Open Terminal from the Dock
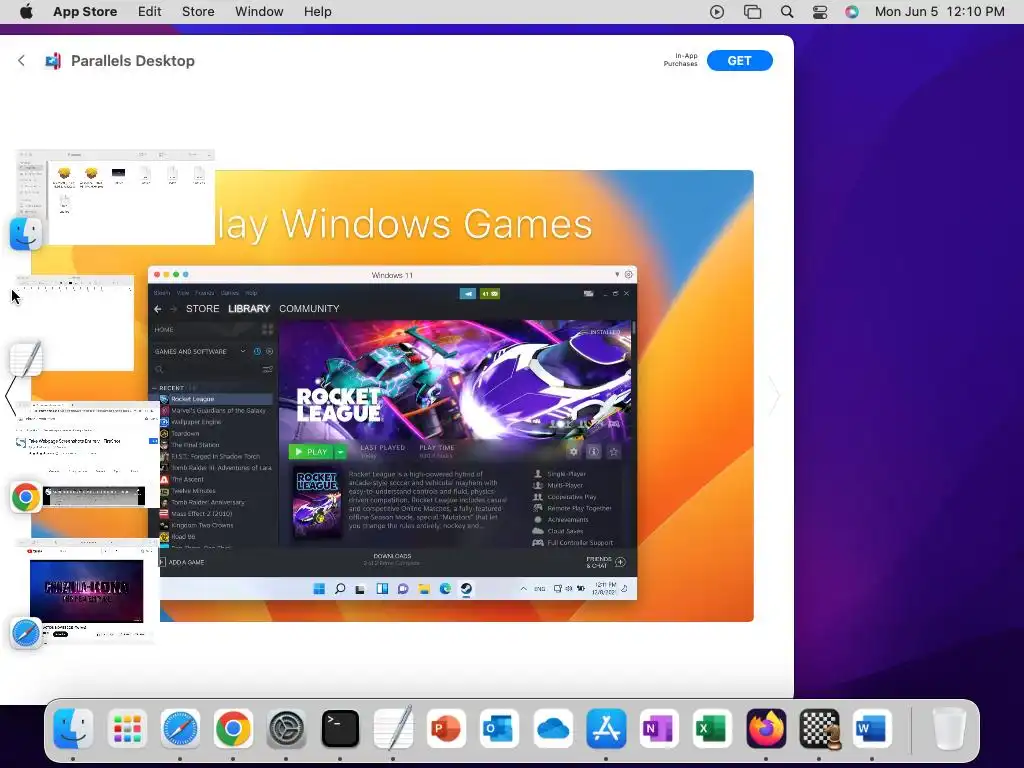The height and width of the screenshot is (768, 1024). [340, 728]
